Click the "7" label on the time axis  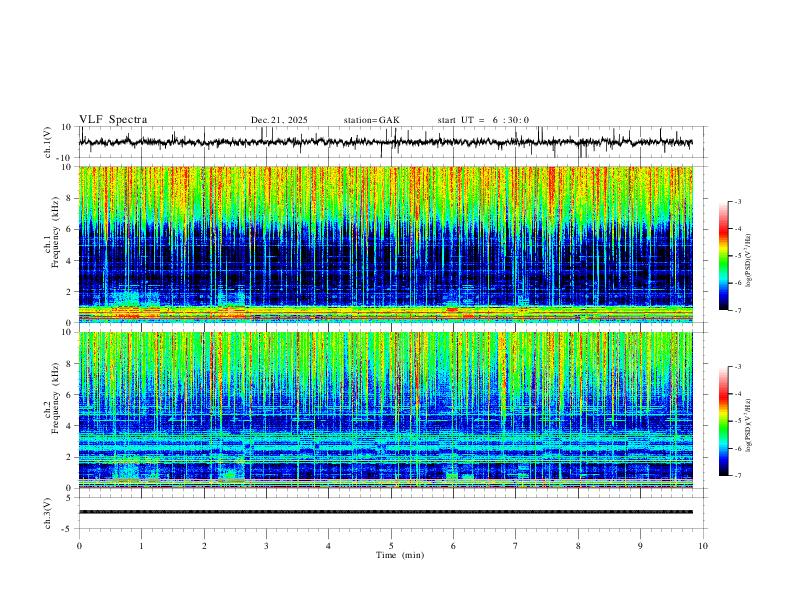[x=516, y=546]
